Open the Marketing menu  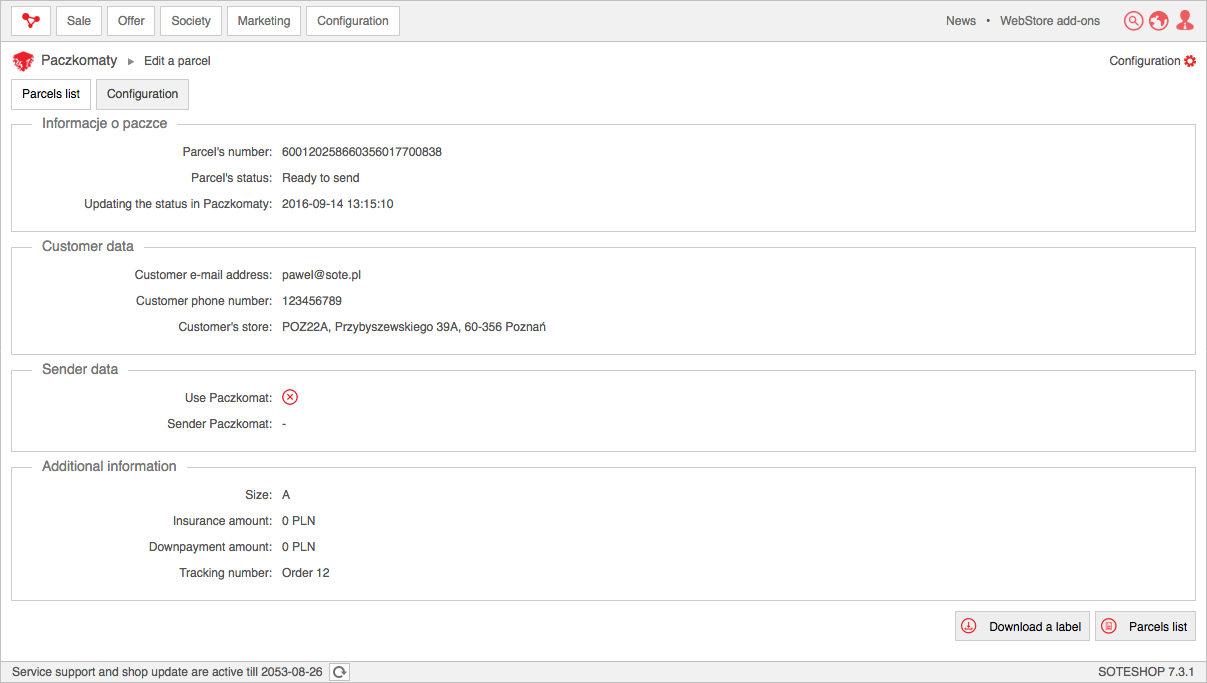[264, 21]
